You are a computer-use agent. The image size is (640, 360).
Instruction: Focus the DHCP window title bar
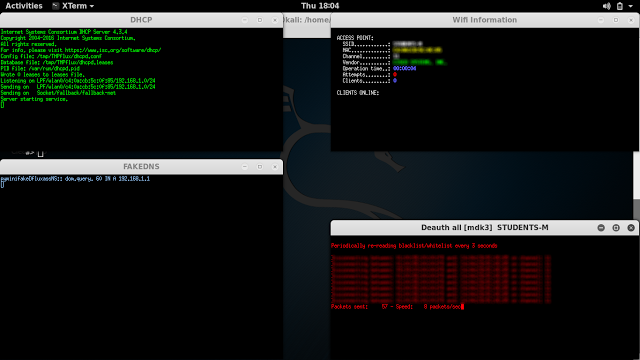[x=141, y=20]
